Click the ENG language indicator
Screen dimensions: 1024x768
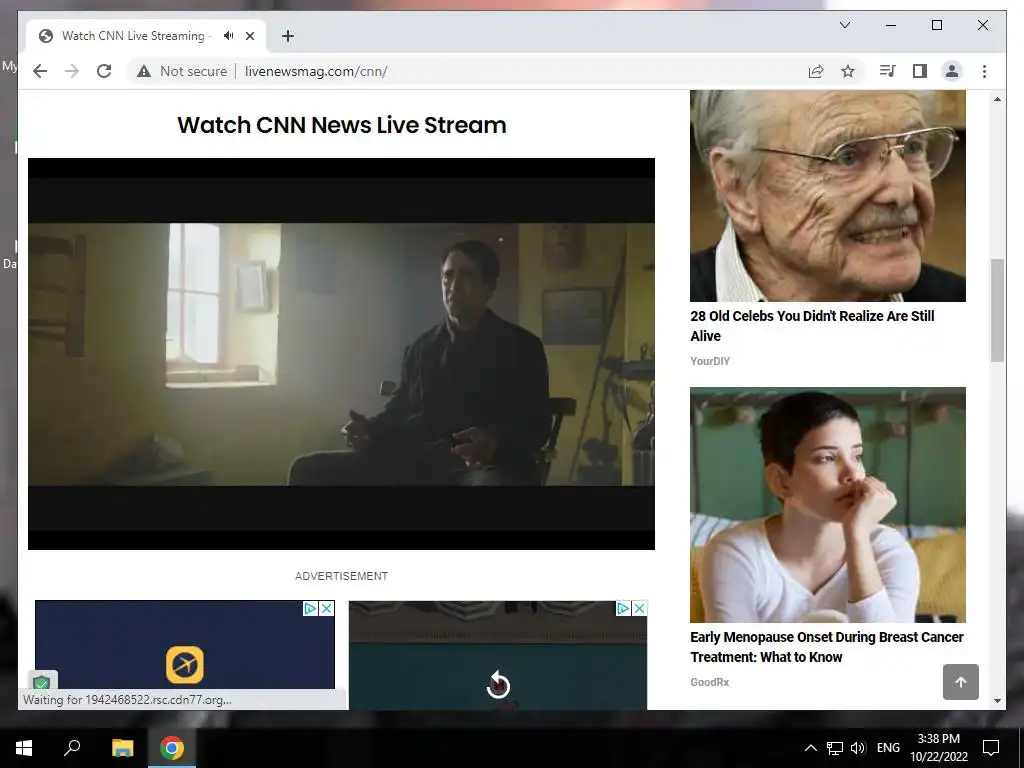pyautogui.click(x=888, y=748)
